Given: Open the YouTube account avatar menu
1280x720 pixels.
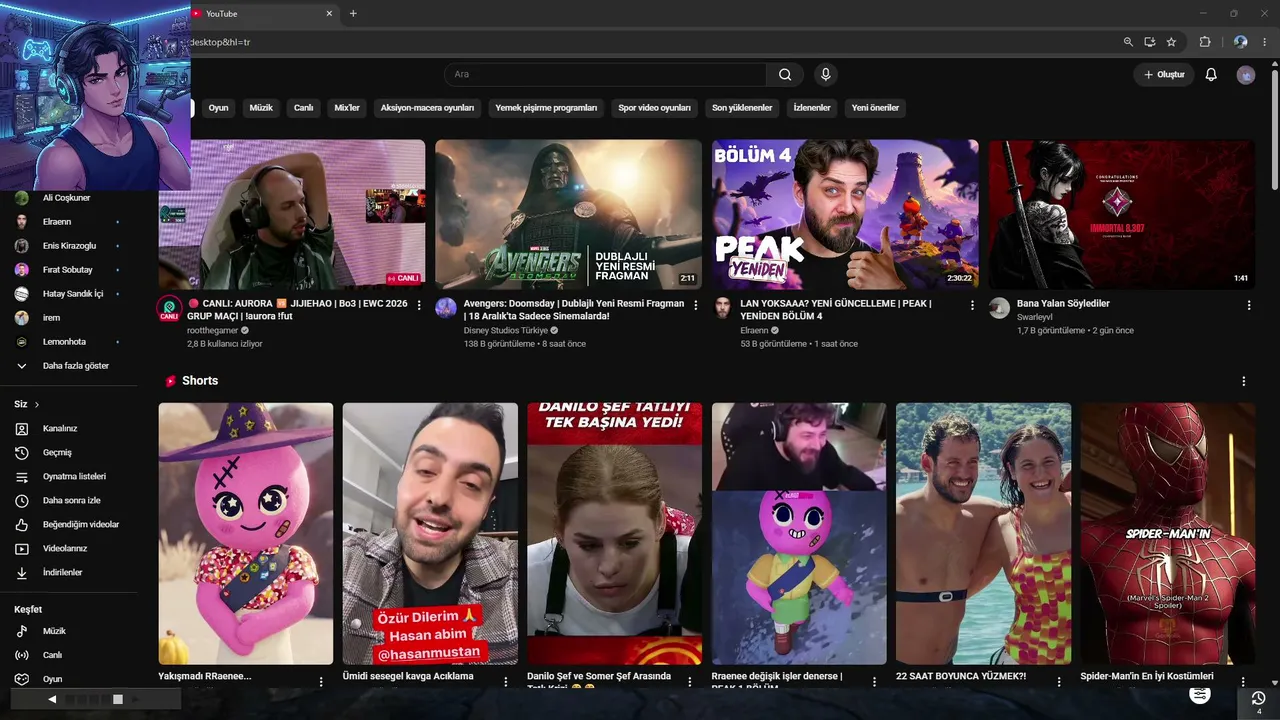Looking at the screenshot, I should click(x=1245, y=75).
